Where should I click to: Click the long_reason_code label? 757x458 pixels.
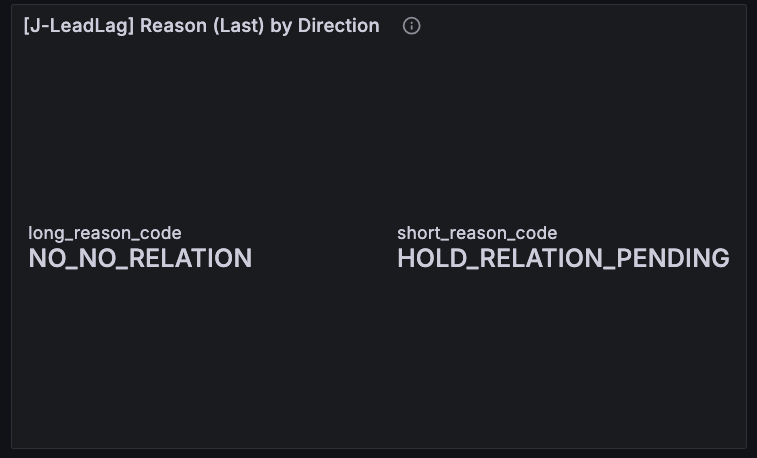(x=104, y=233)
